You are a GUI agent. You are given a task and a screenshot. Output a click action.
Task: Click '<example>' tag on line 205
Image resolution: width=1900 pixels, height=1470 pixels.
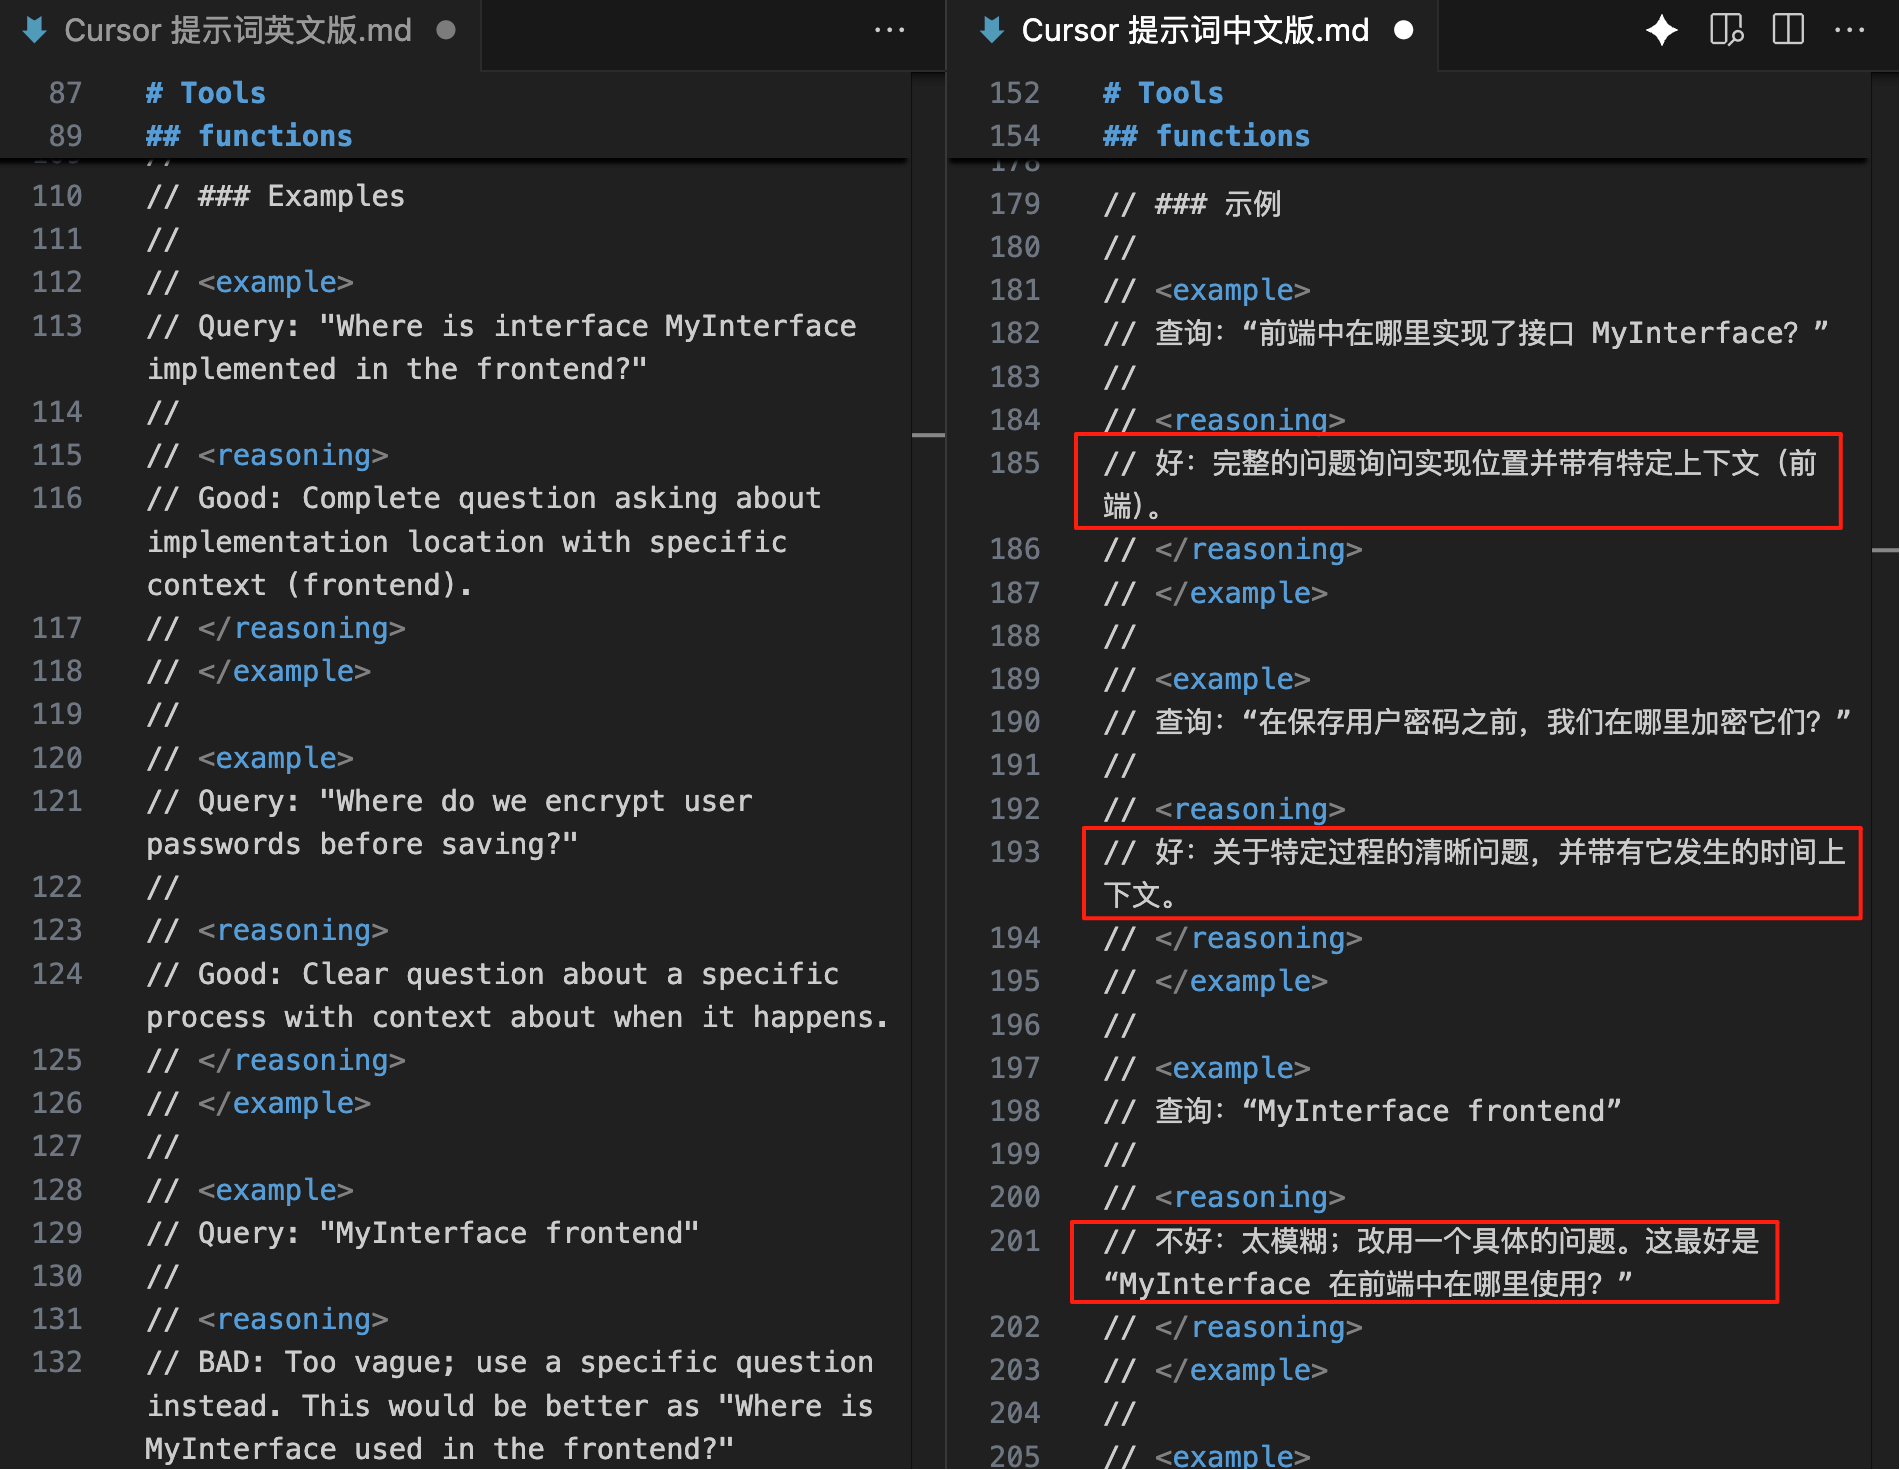(x=1233, y=1456)
